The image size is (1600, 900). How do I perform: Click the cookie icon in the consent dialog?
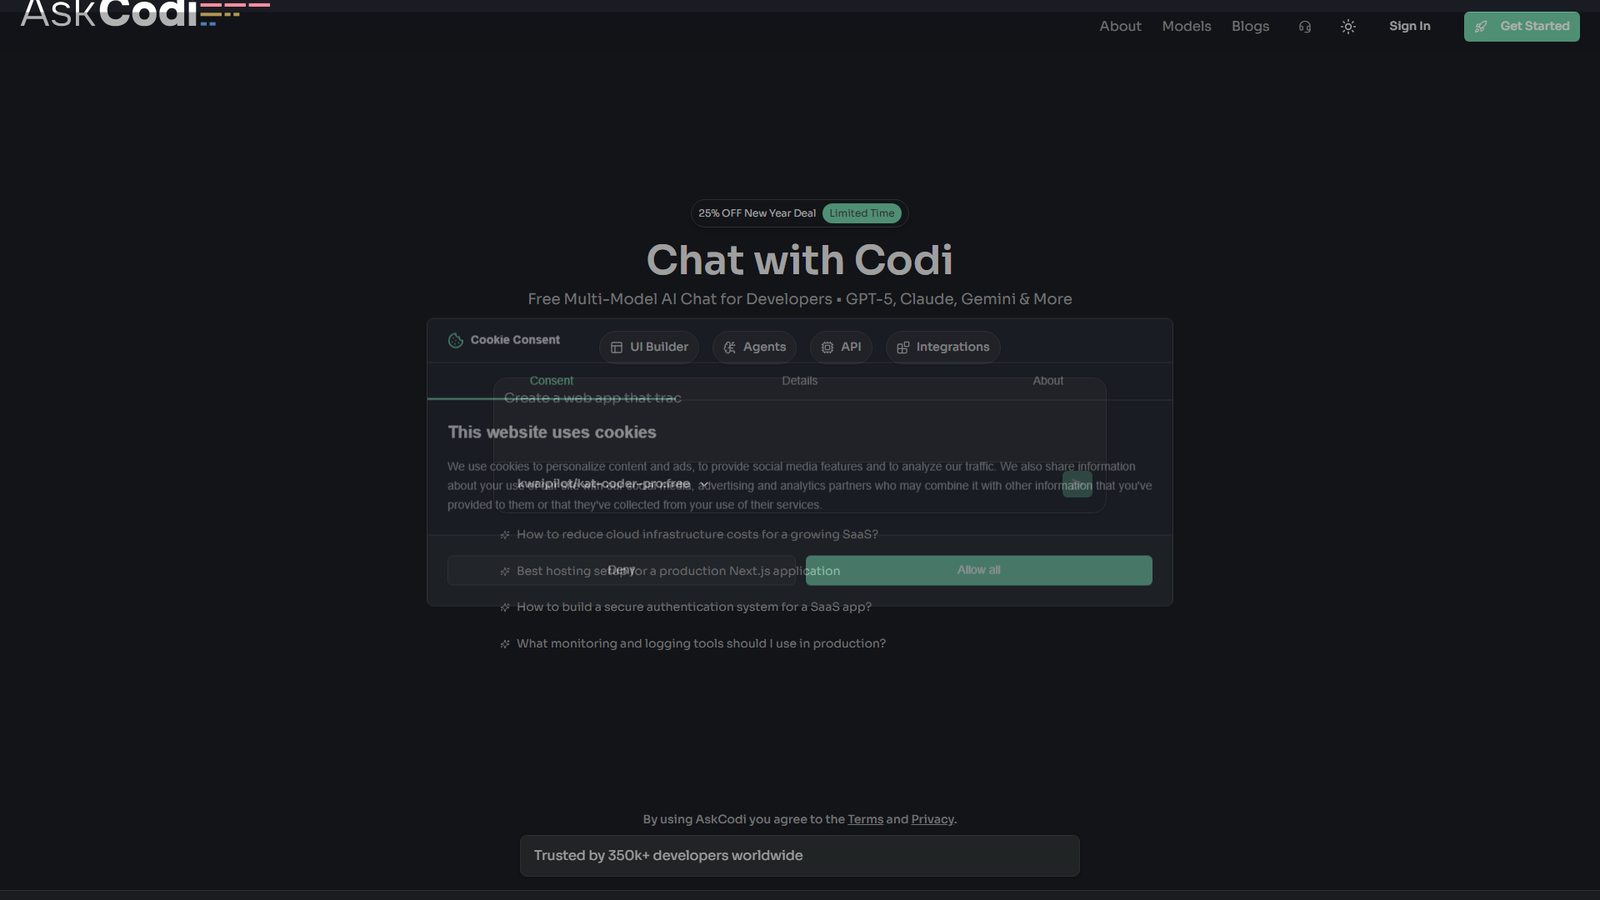point(455,340)
